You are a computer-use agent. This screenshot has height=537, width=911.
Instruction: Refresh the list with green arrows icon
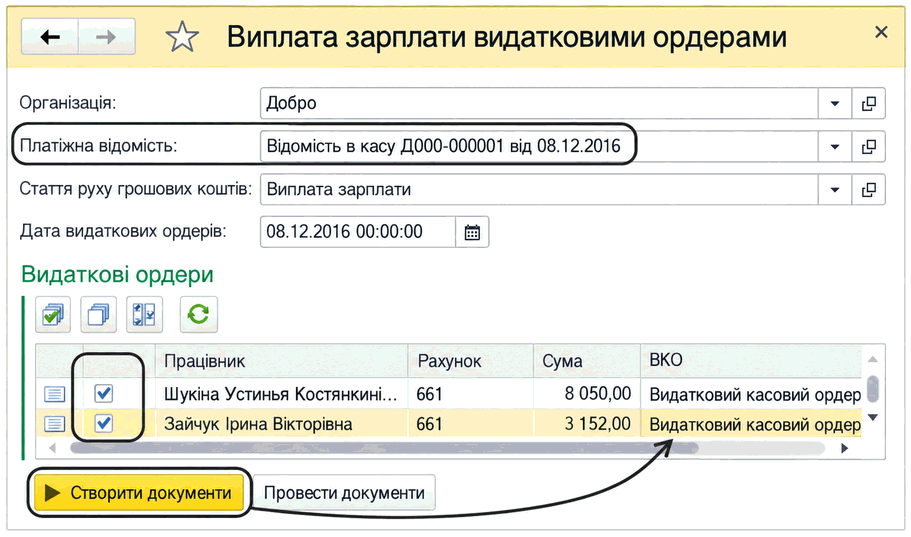[199, 314]
